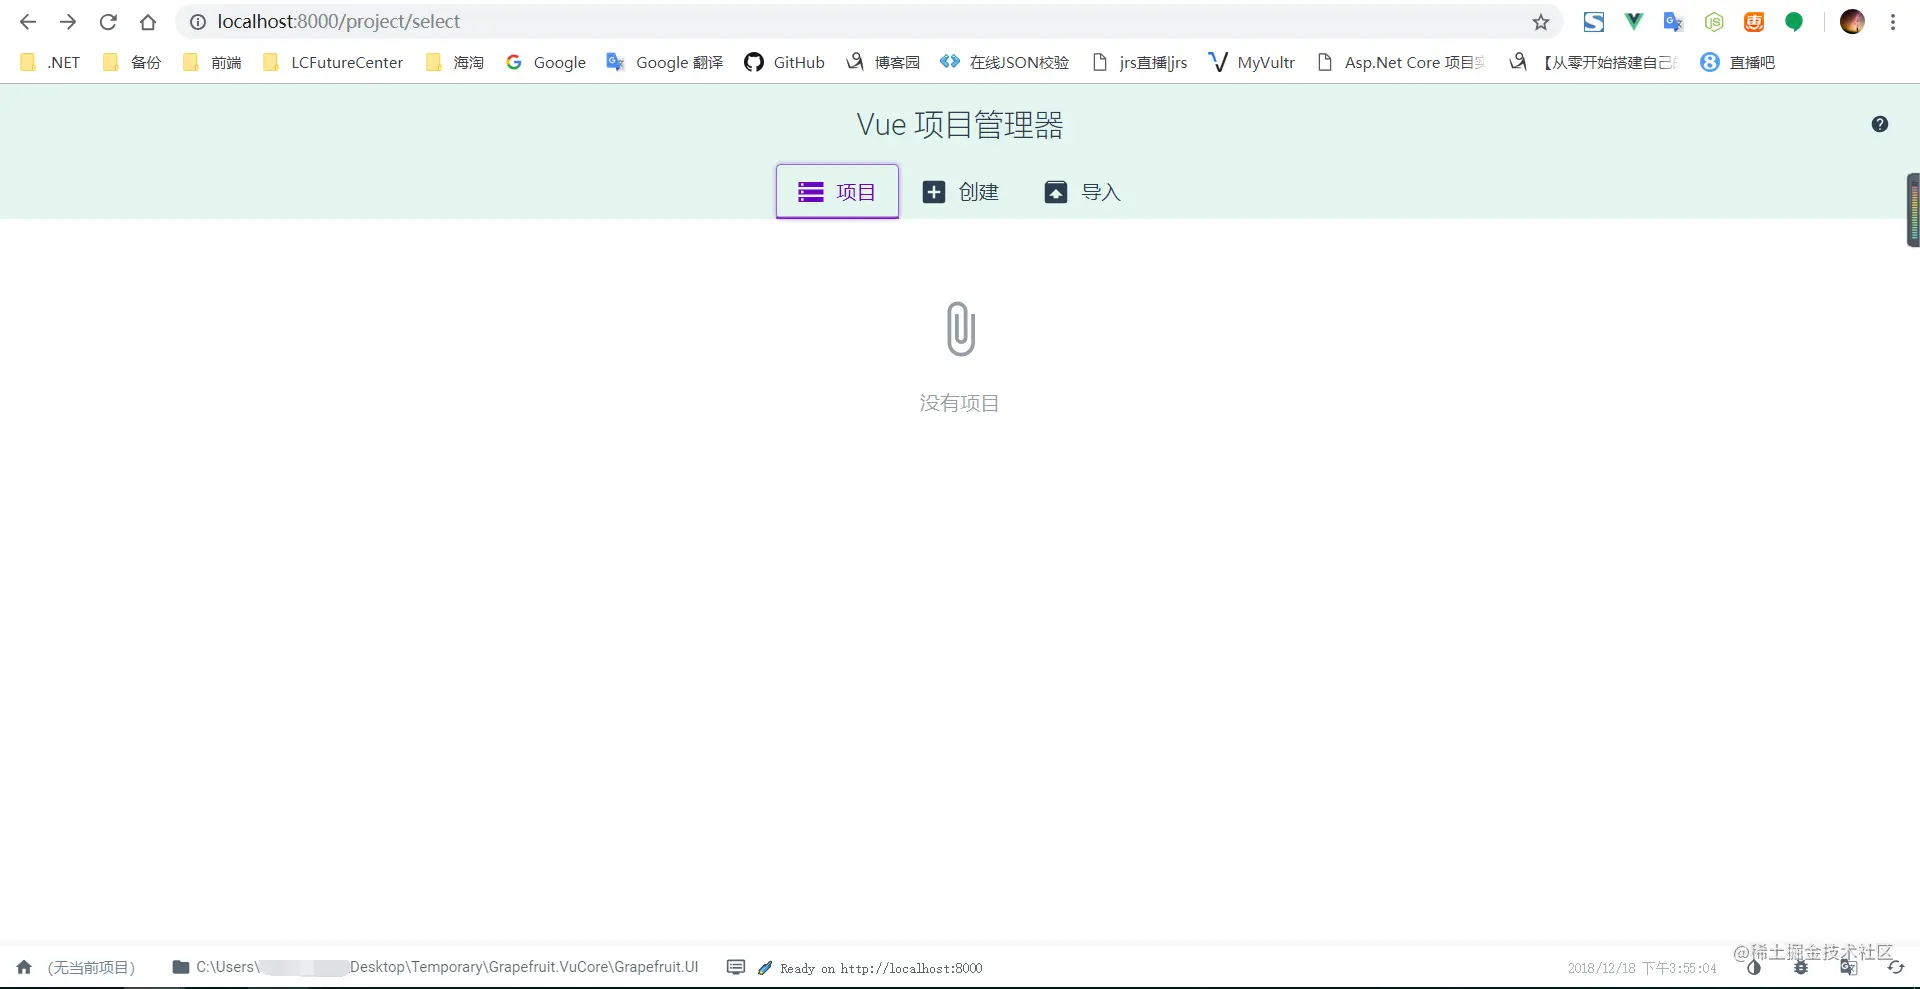Open the 从零开始搭建自己 bookmark

tap(1594, 62)
